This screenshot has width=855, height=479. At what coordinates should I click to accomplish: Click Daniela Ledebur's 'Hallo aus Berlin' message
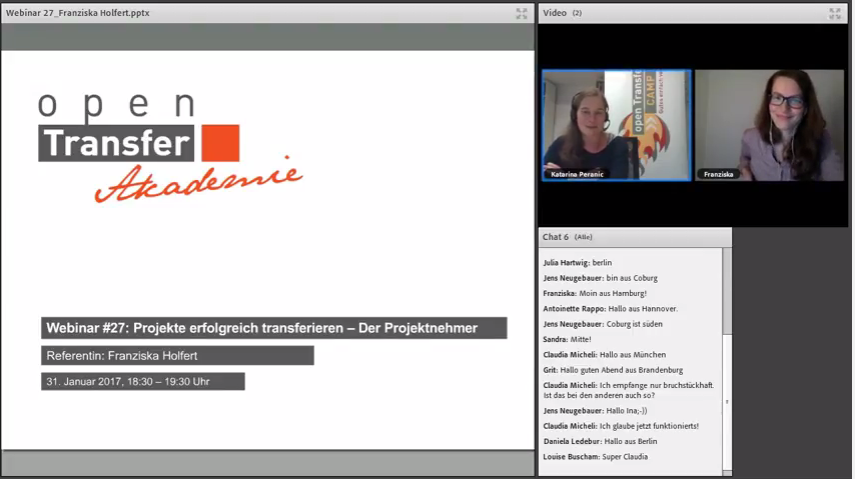(600, 441)
